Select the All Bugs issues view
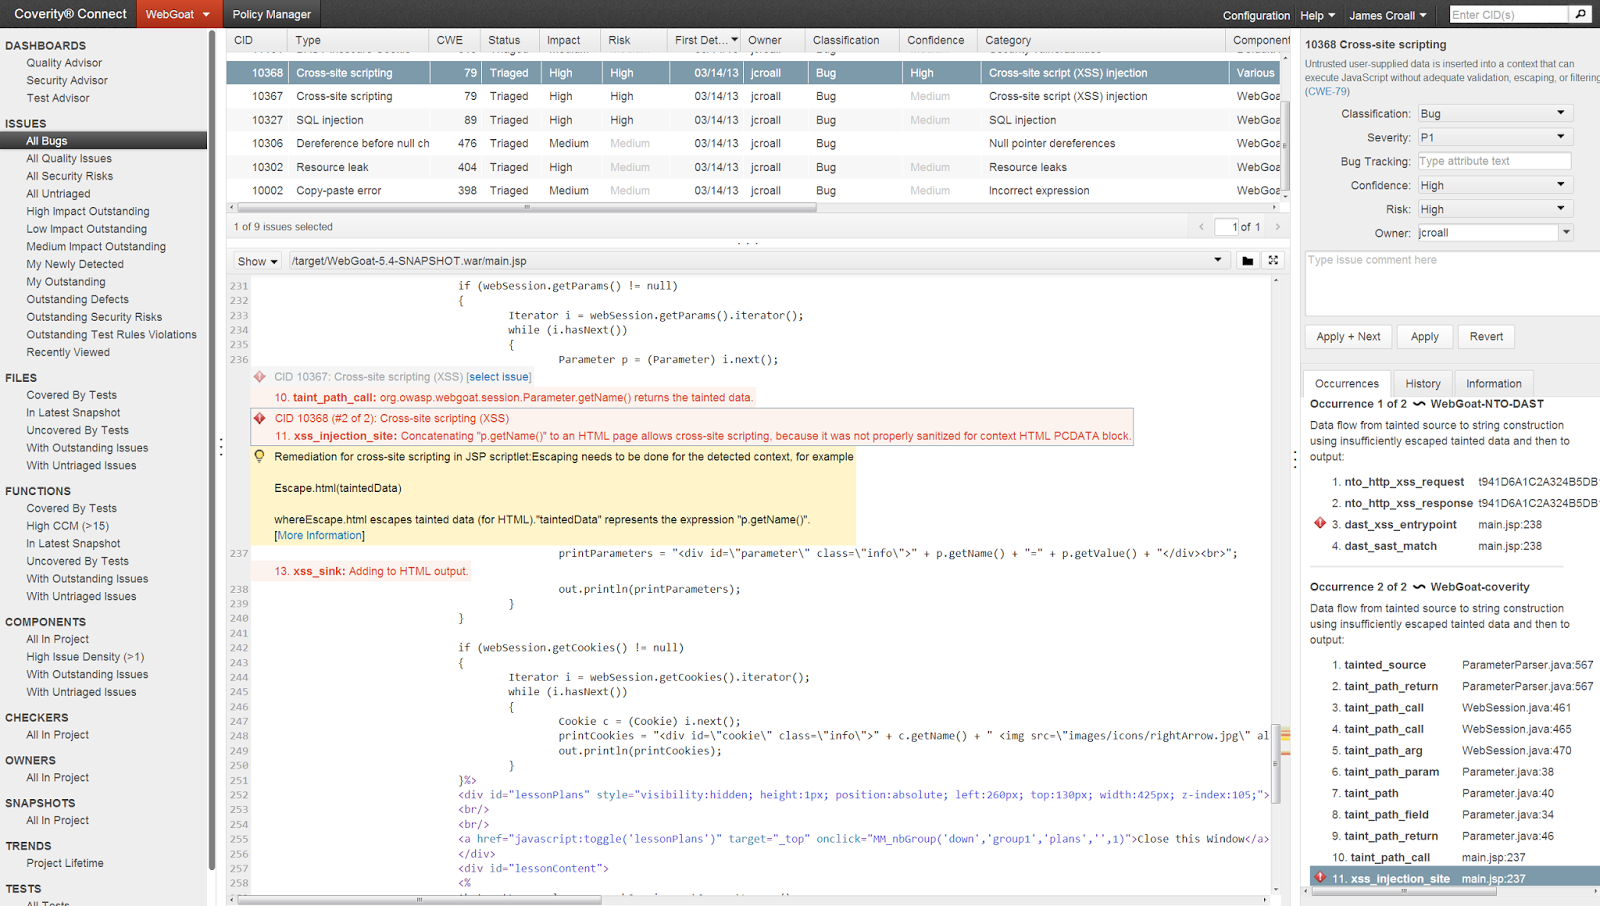 tap(104, 141)
